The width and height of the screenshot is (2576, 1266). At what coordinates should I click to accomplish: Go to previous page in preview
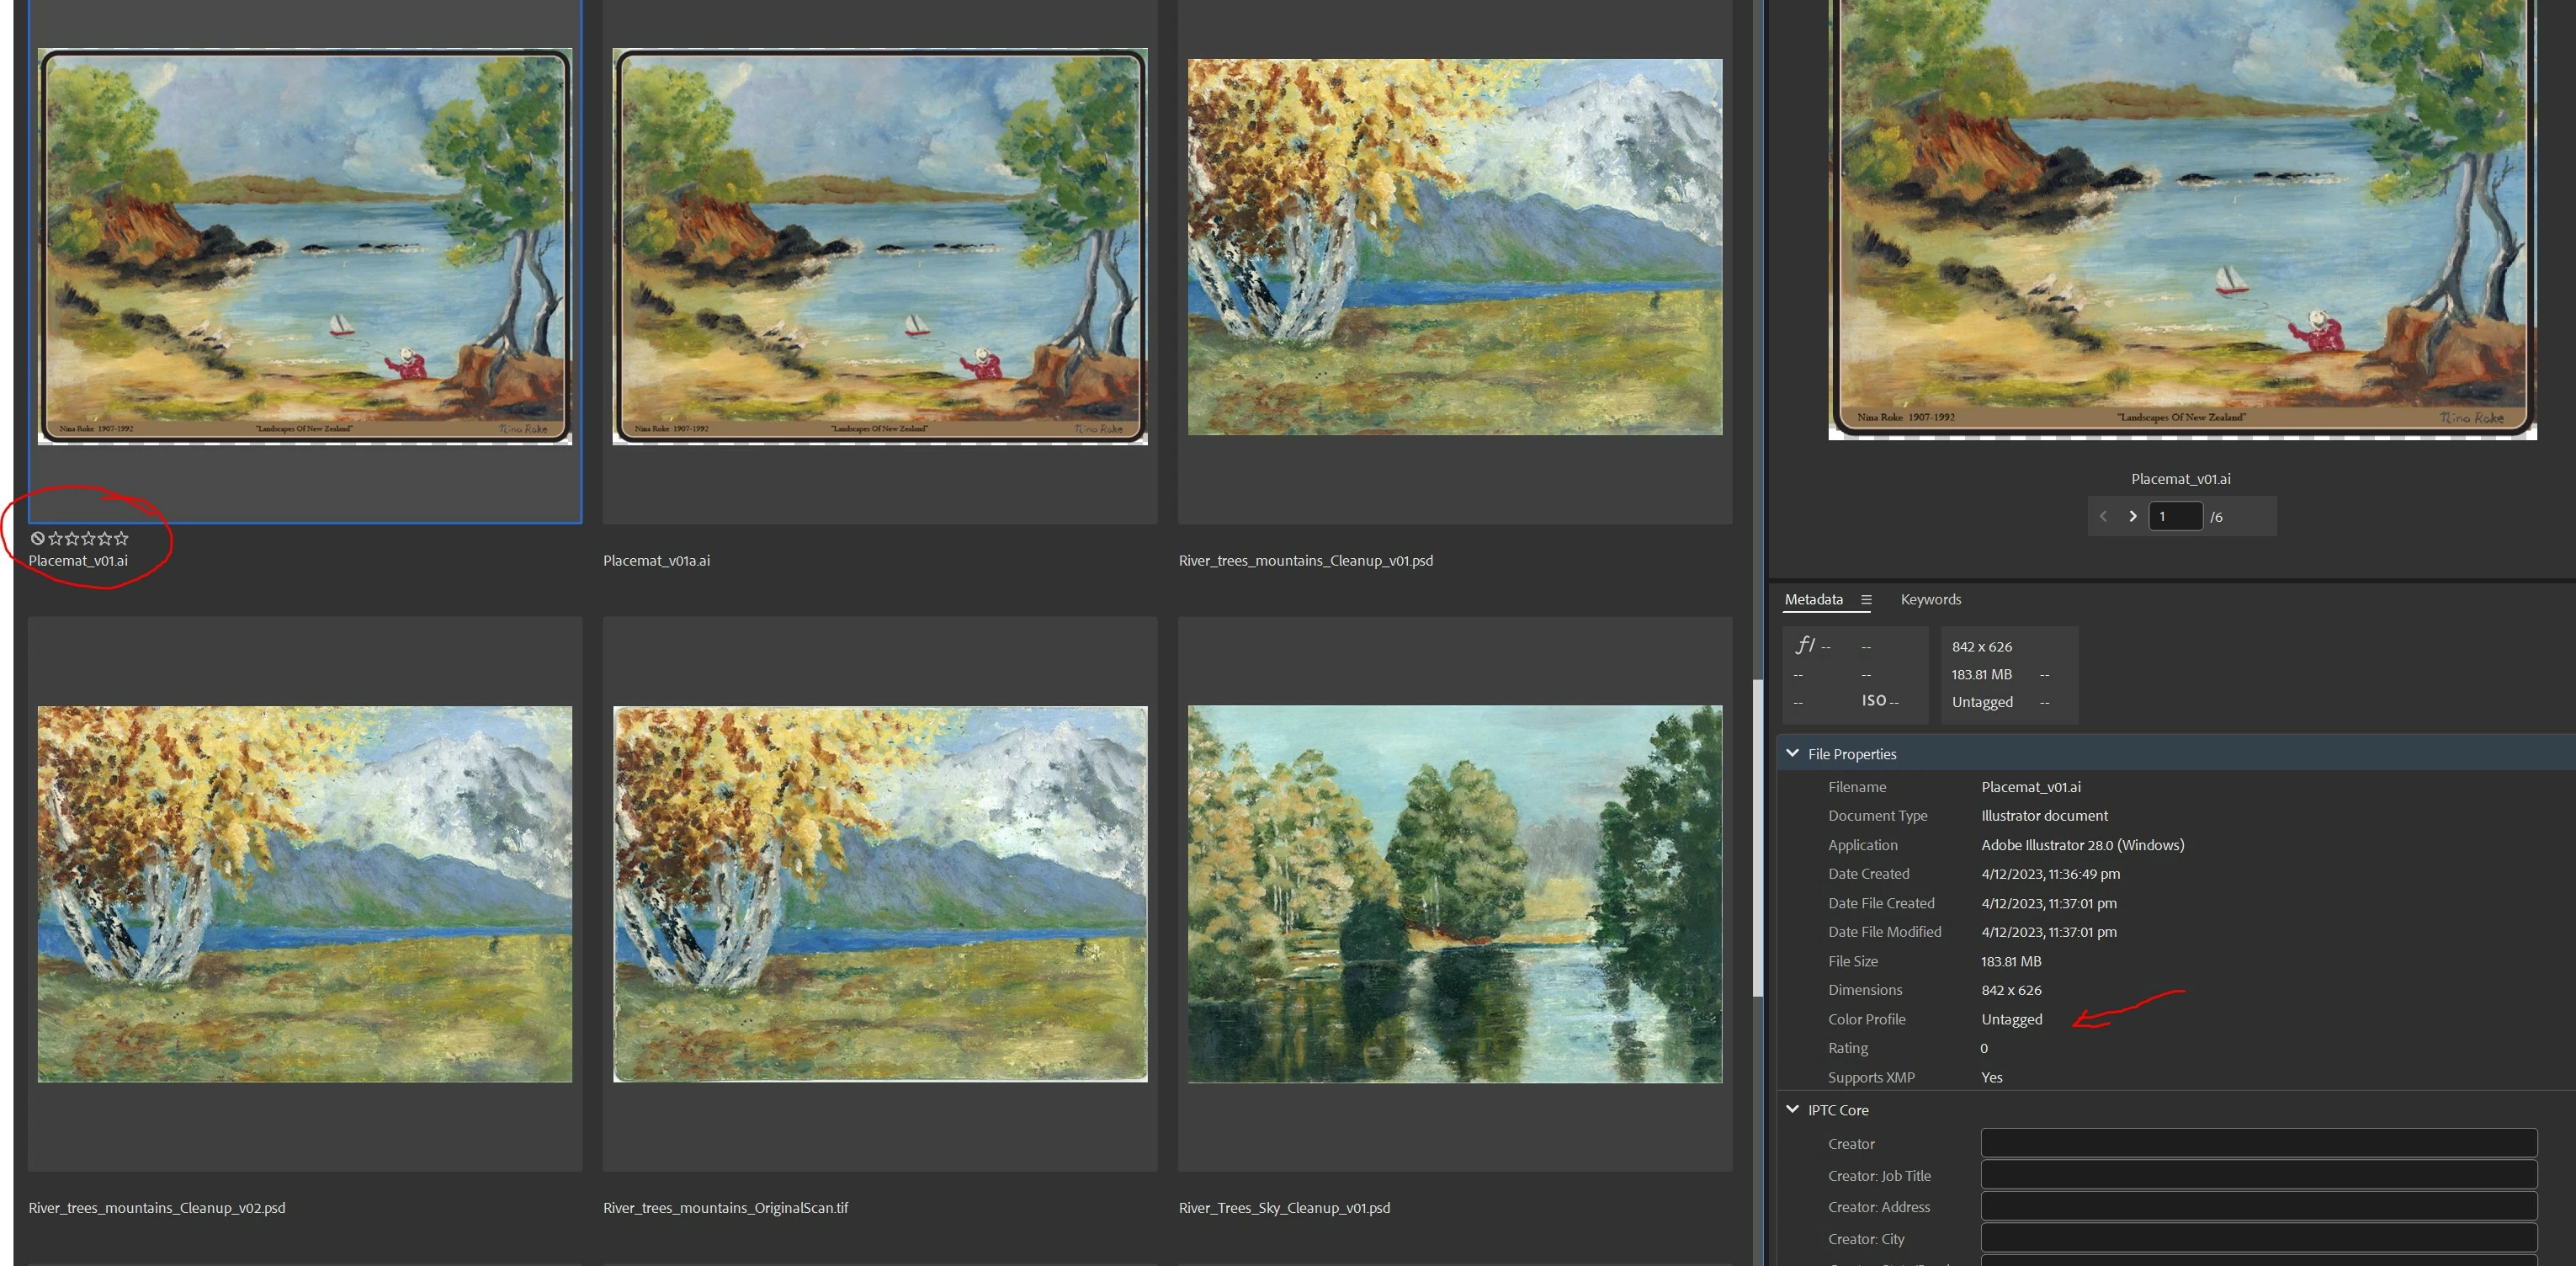(2103, 516)
